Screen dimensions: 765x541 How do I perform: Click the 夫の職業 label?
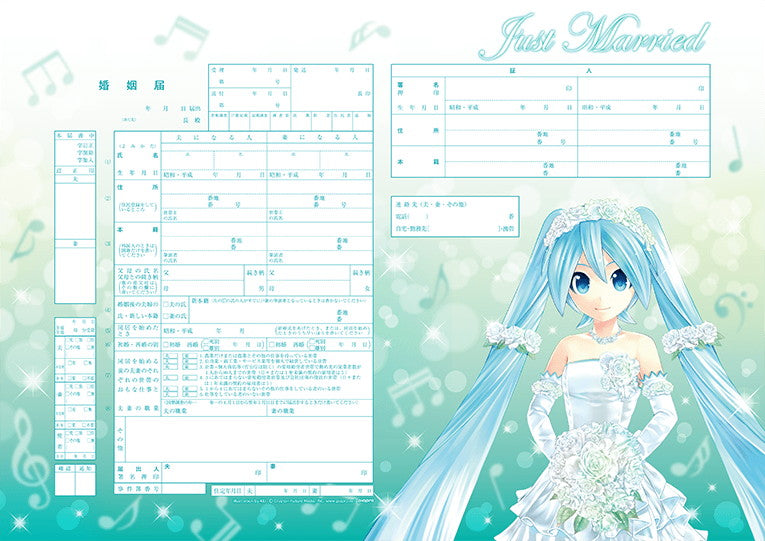point(176,411)
